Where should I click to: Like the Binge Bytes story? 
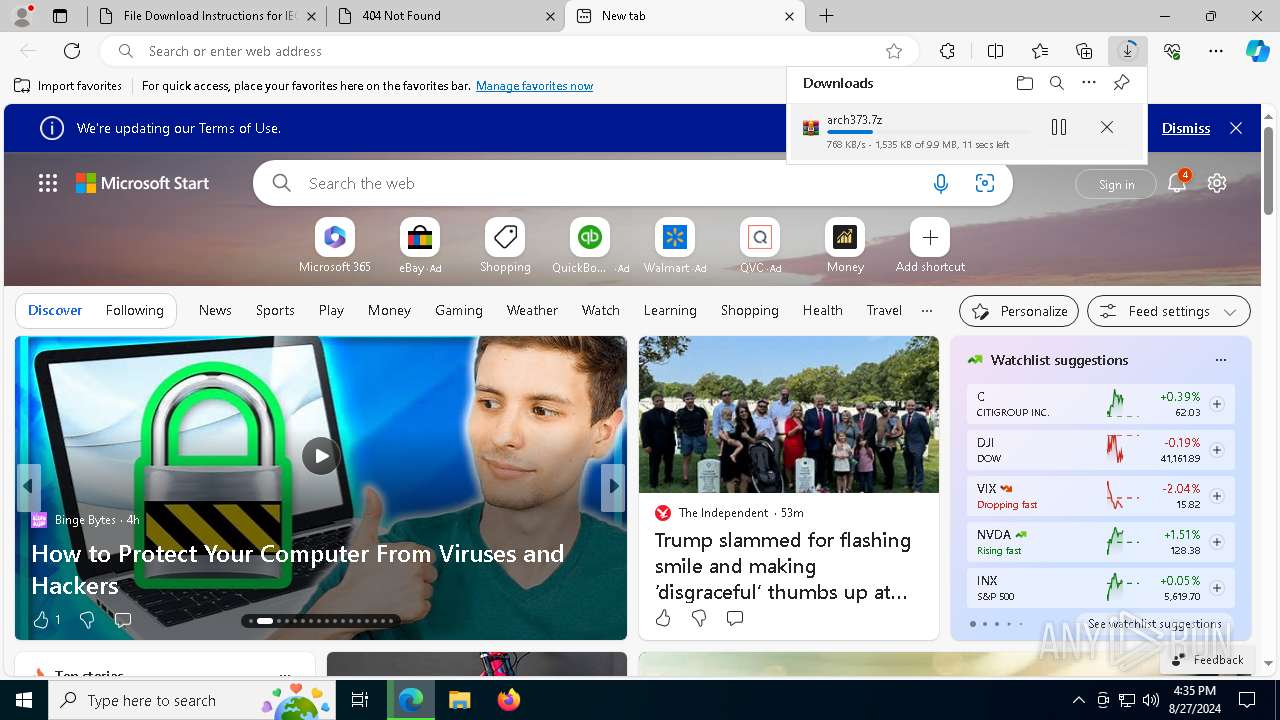(x=41, y=620)
